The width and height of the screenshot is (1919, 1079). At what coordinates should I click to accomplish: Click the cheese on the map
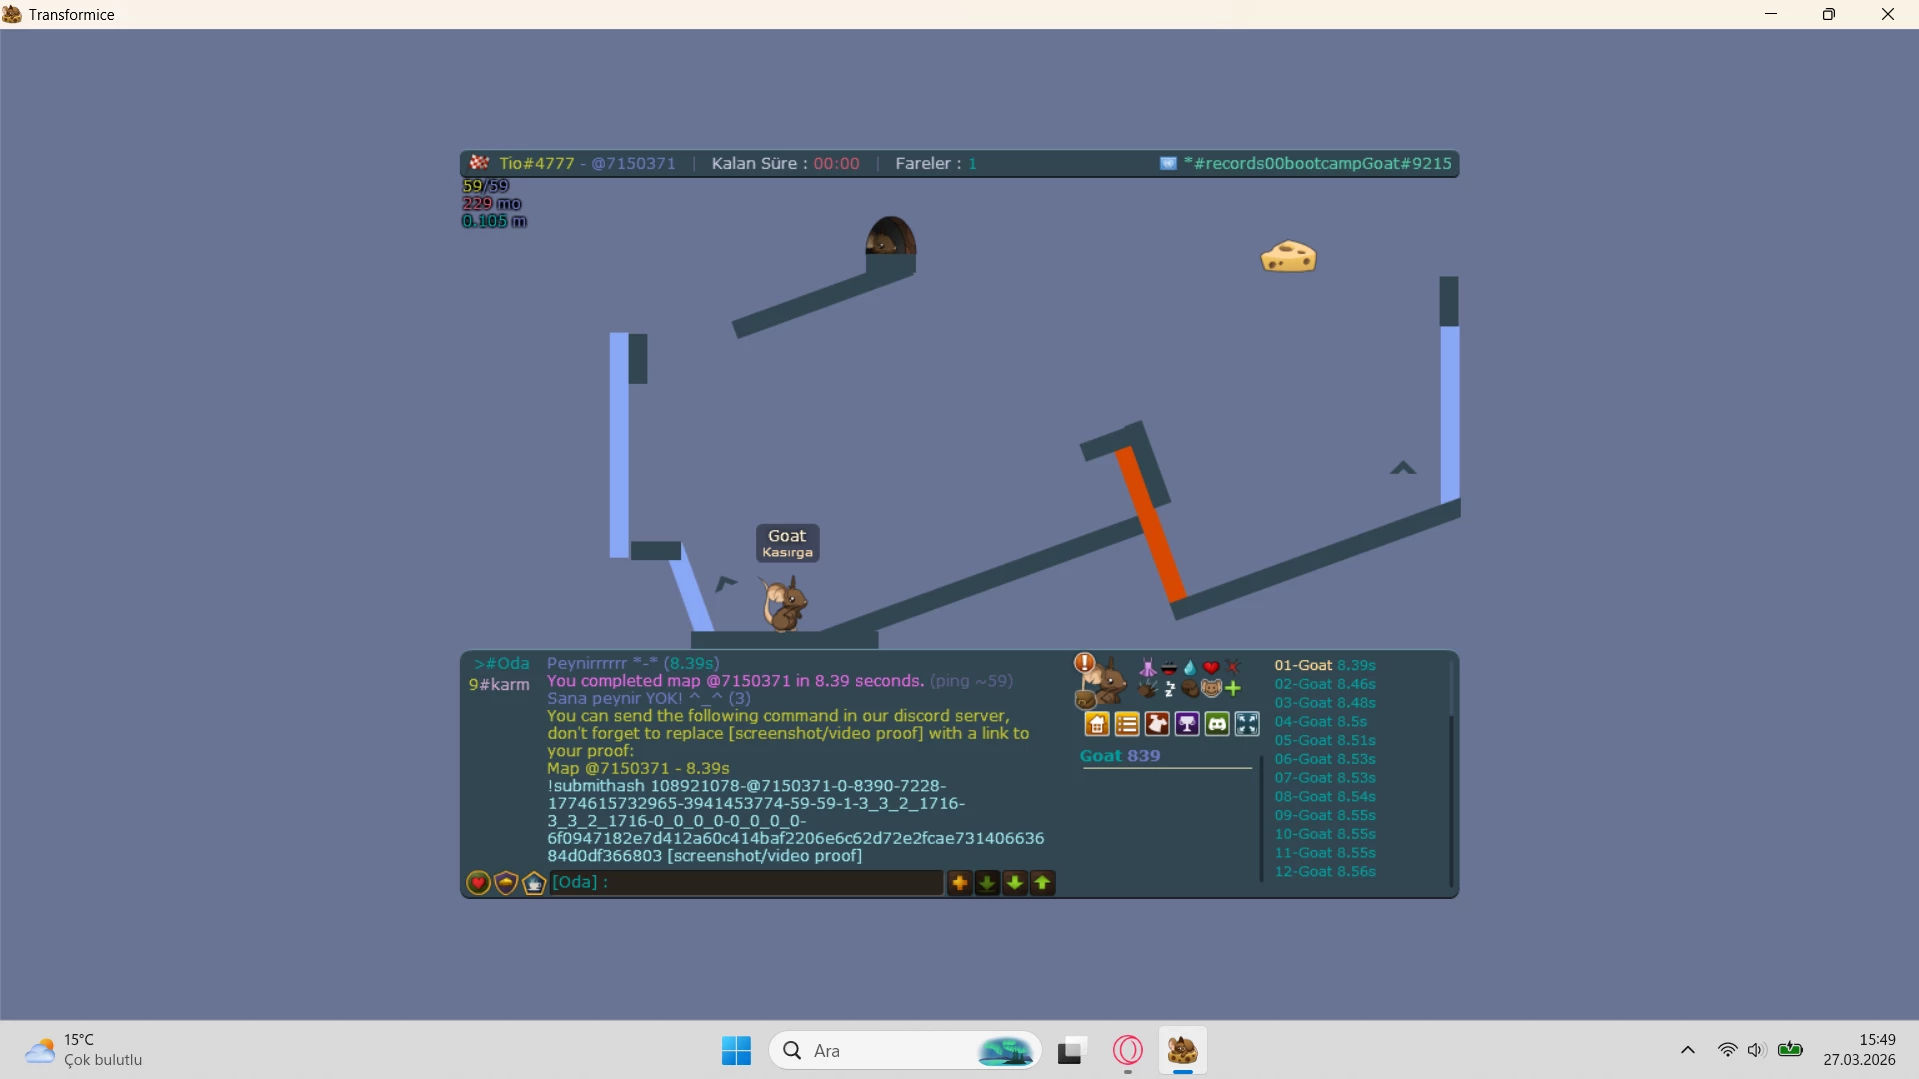[1288, 256]
